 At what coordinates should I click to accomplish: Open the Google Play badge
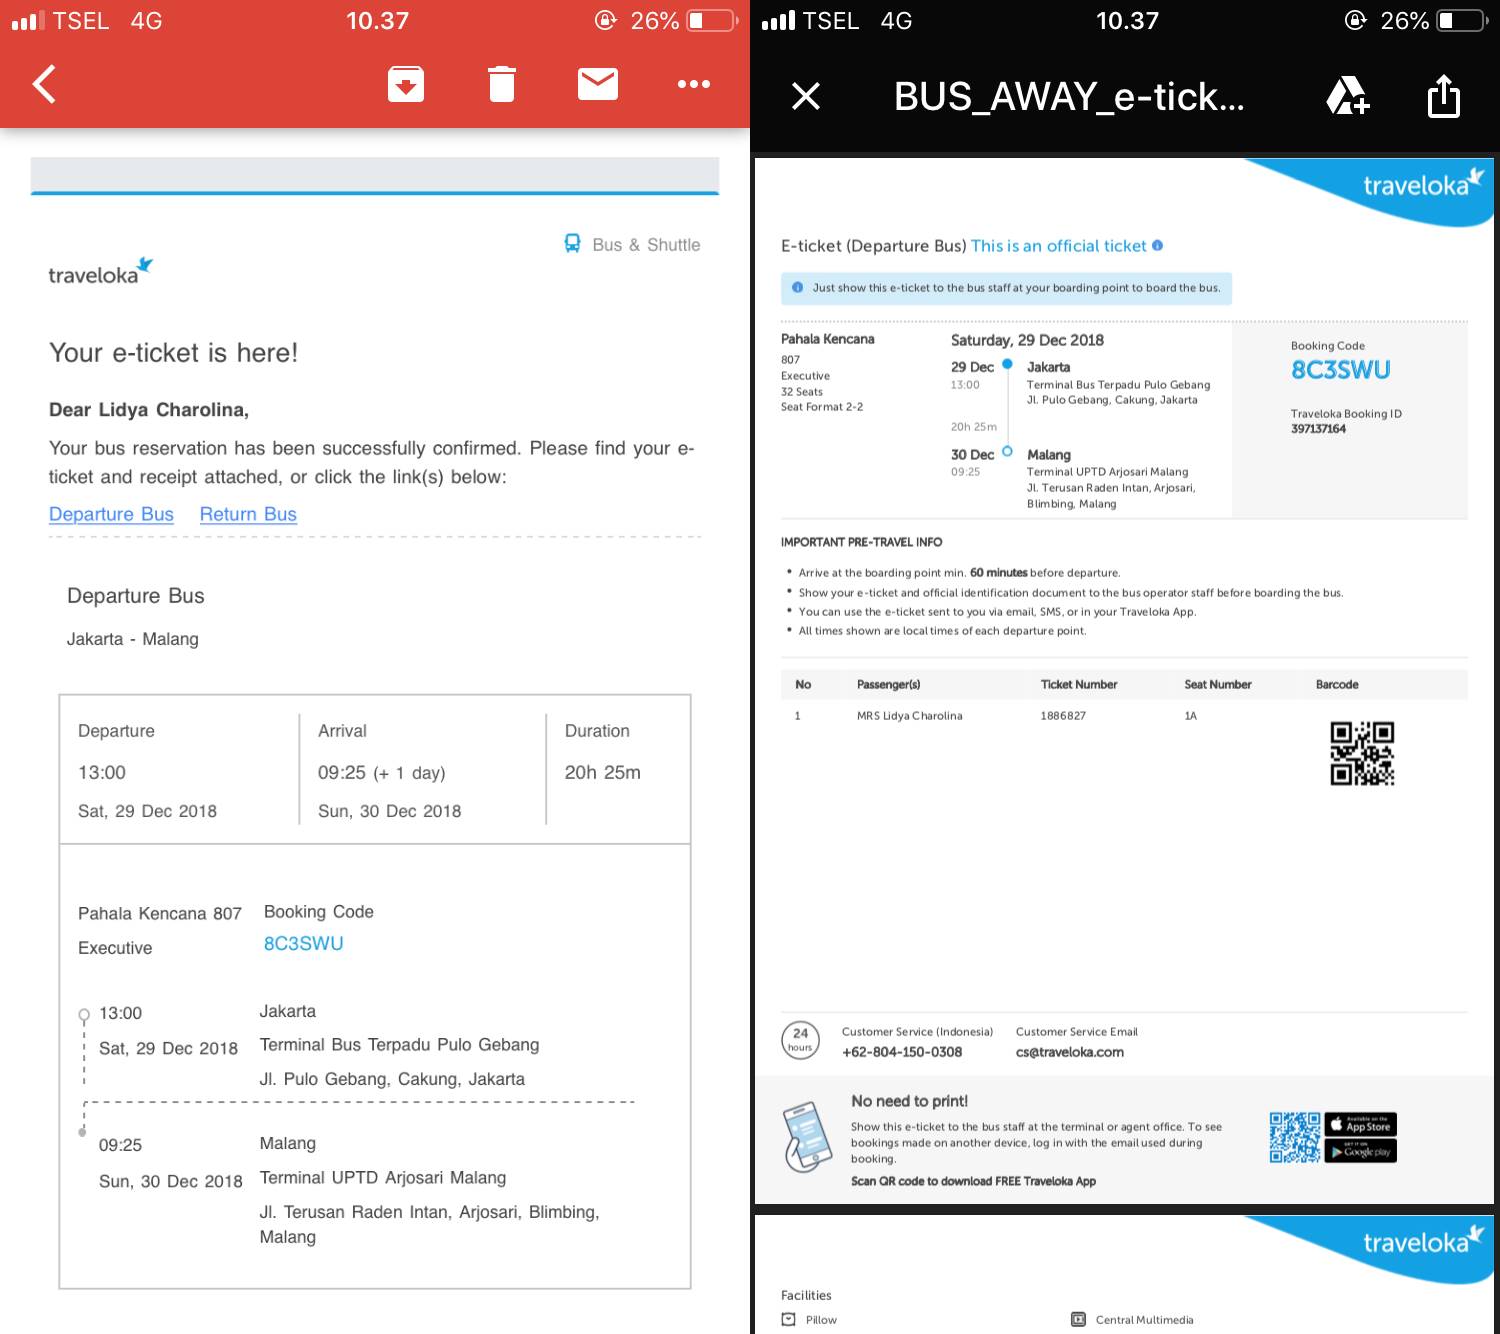[1361, 1151]
